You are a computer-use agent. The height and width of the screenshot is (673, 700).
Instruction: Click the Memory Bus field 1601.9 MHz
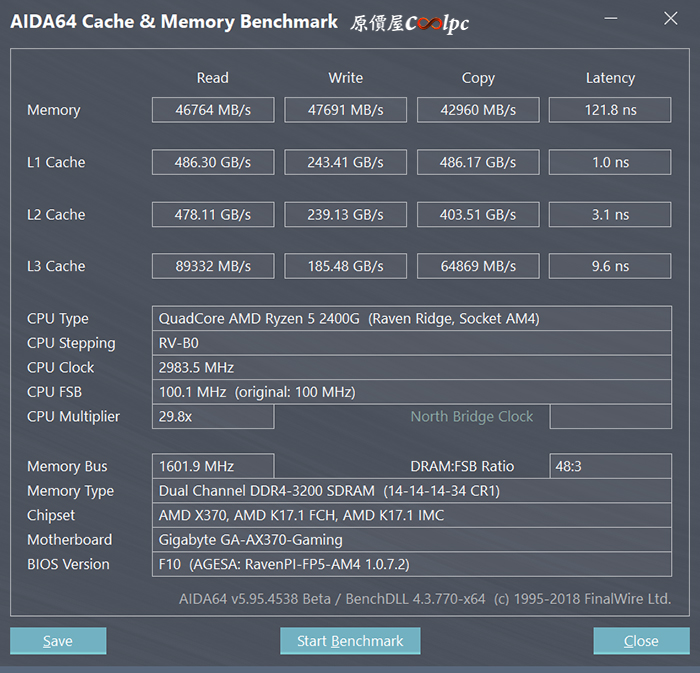(x=213, y=466)
